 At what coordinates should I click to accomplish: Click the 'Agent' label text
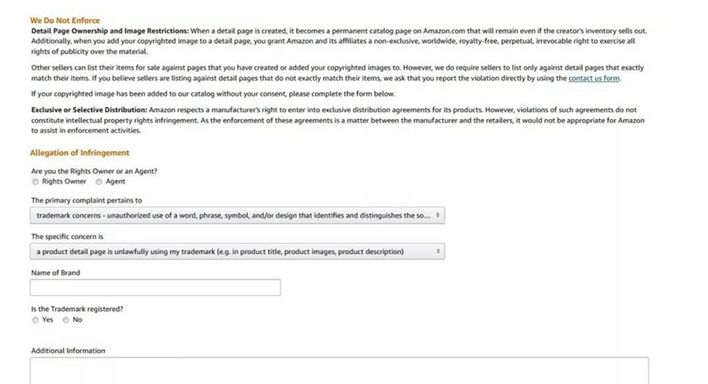click(116, 182)
